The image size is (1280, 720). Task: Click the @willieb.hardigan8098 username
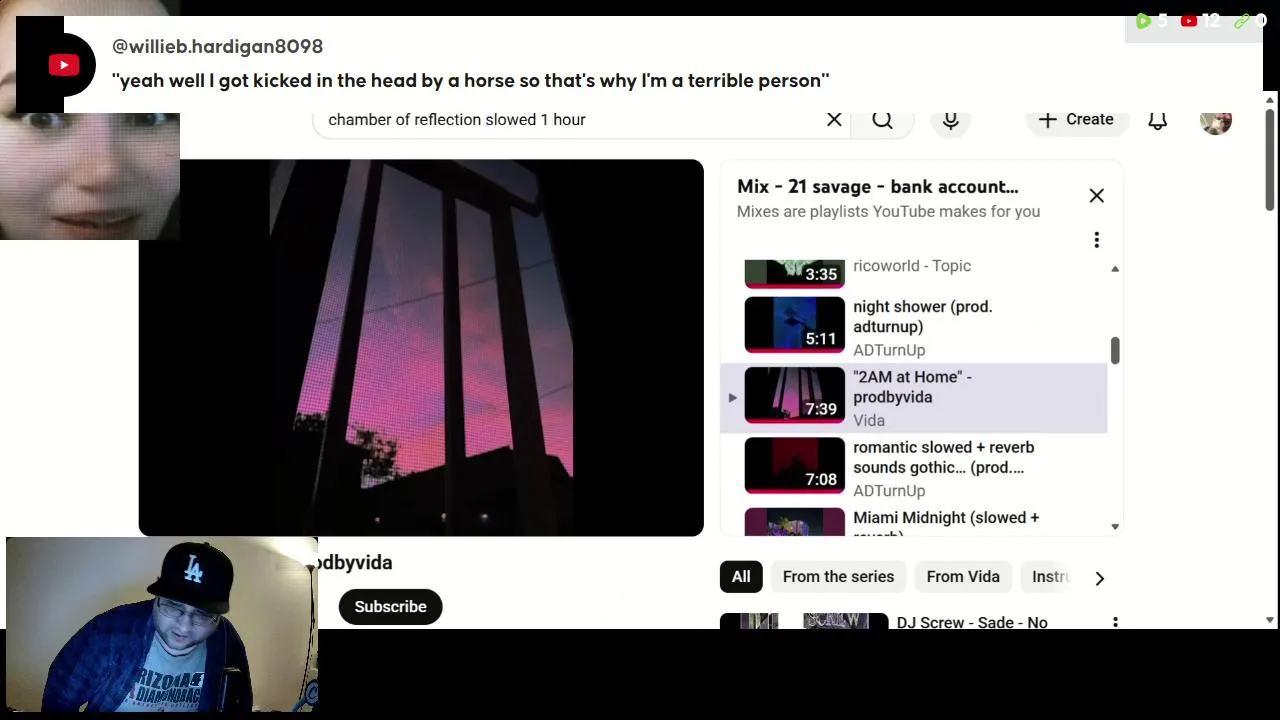tap(217, 46)
